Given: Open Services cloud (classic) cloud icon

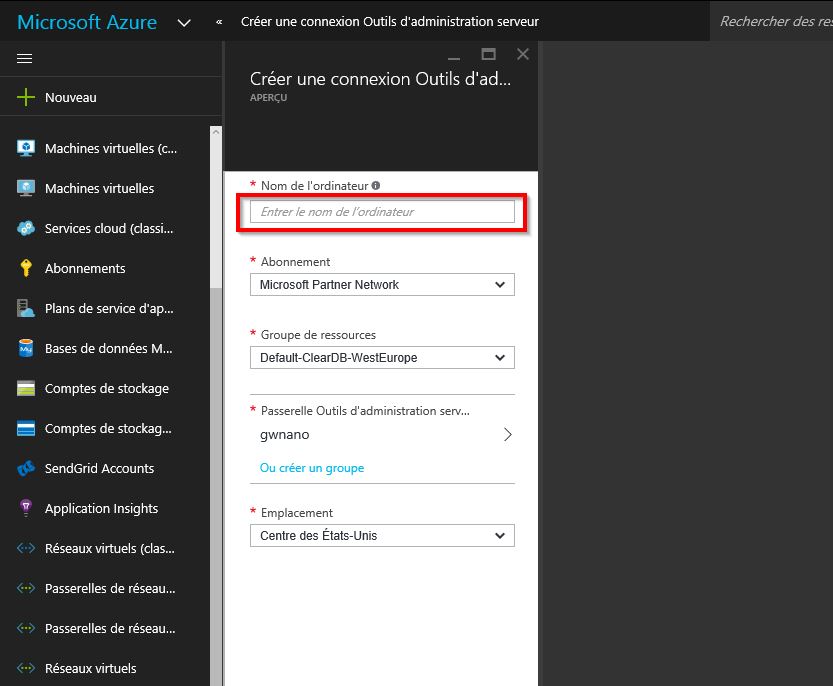Looking at the screenshot, I should [26, 228].
